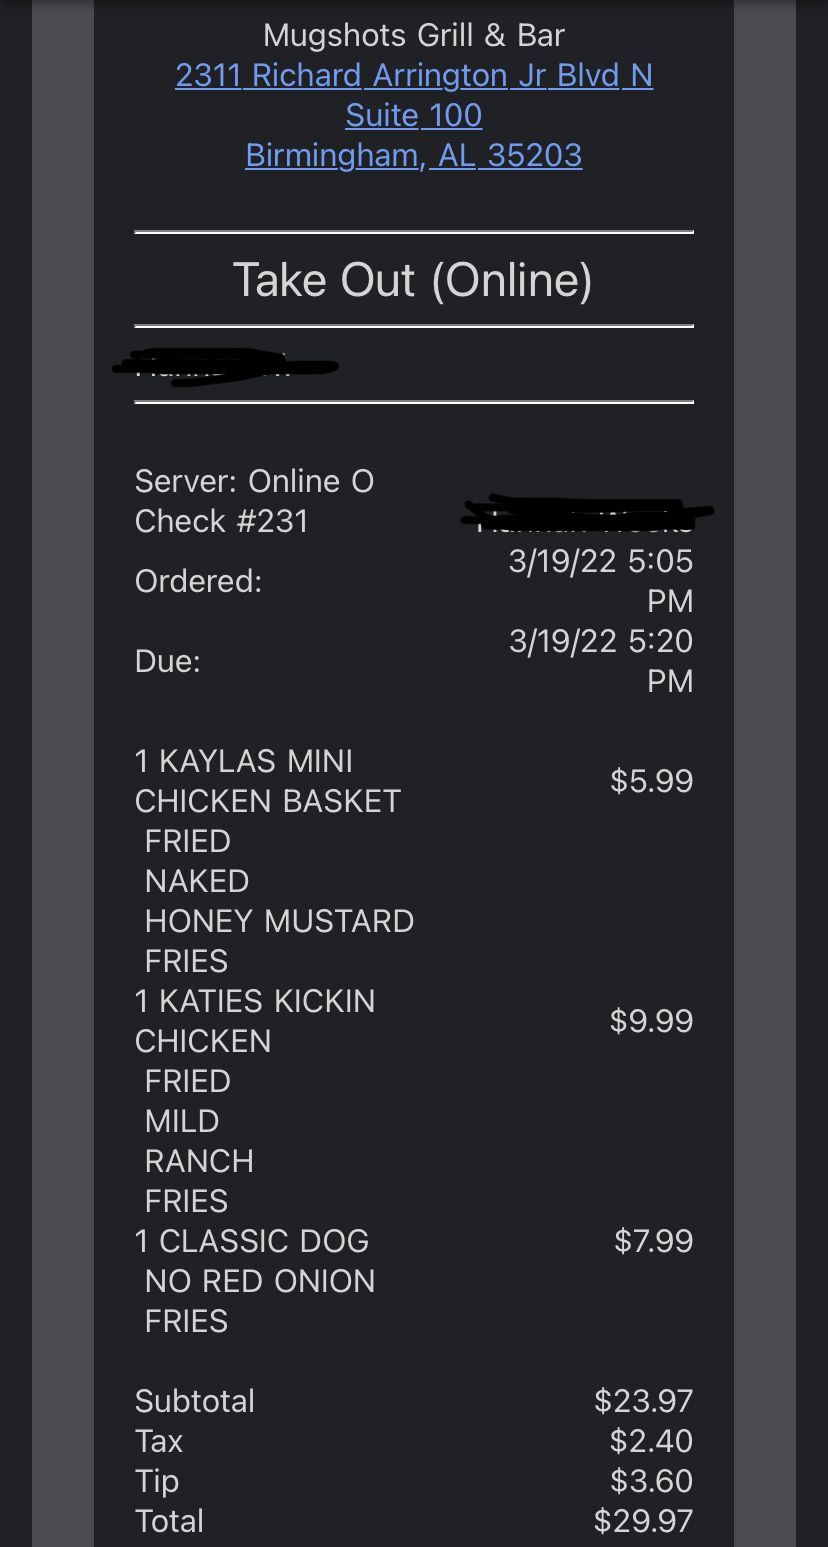Screen dimensions: 828x1547
Task: Select the Take Out (Online) heading
Action: pos(413,280)
